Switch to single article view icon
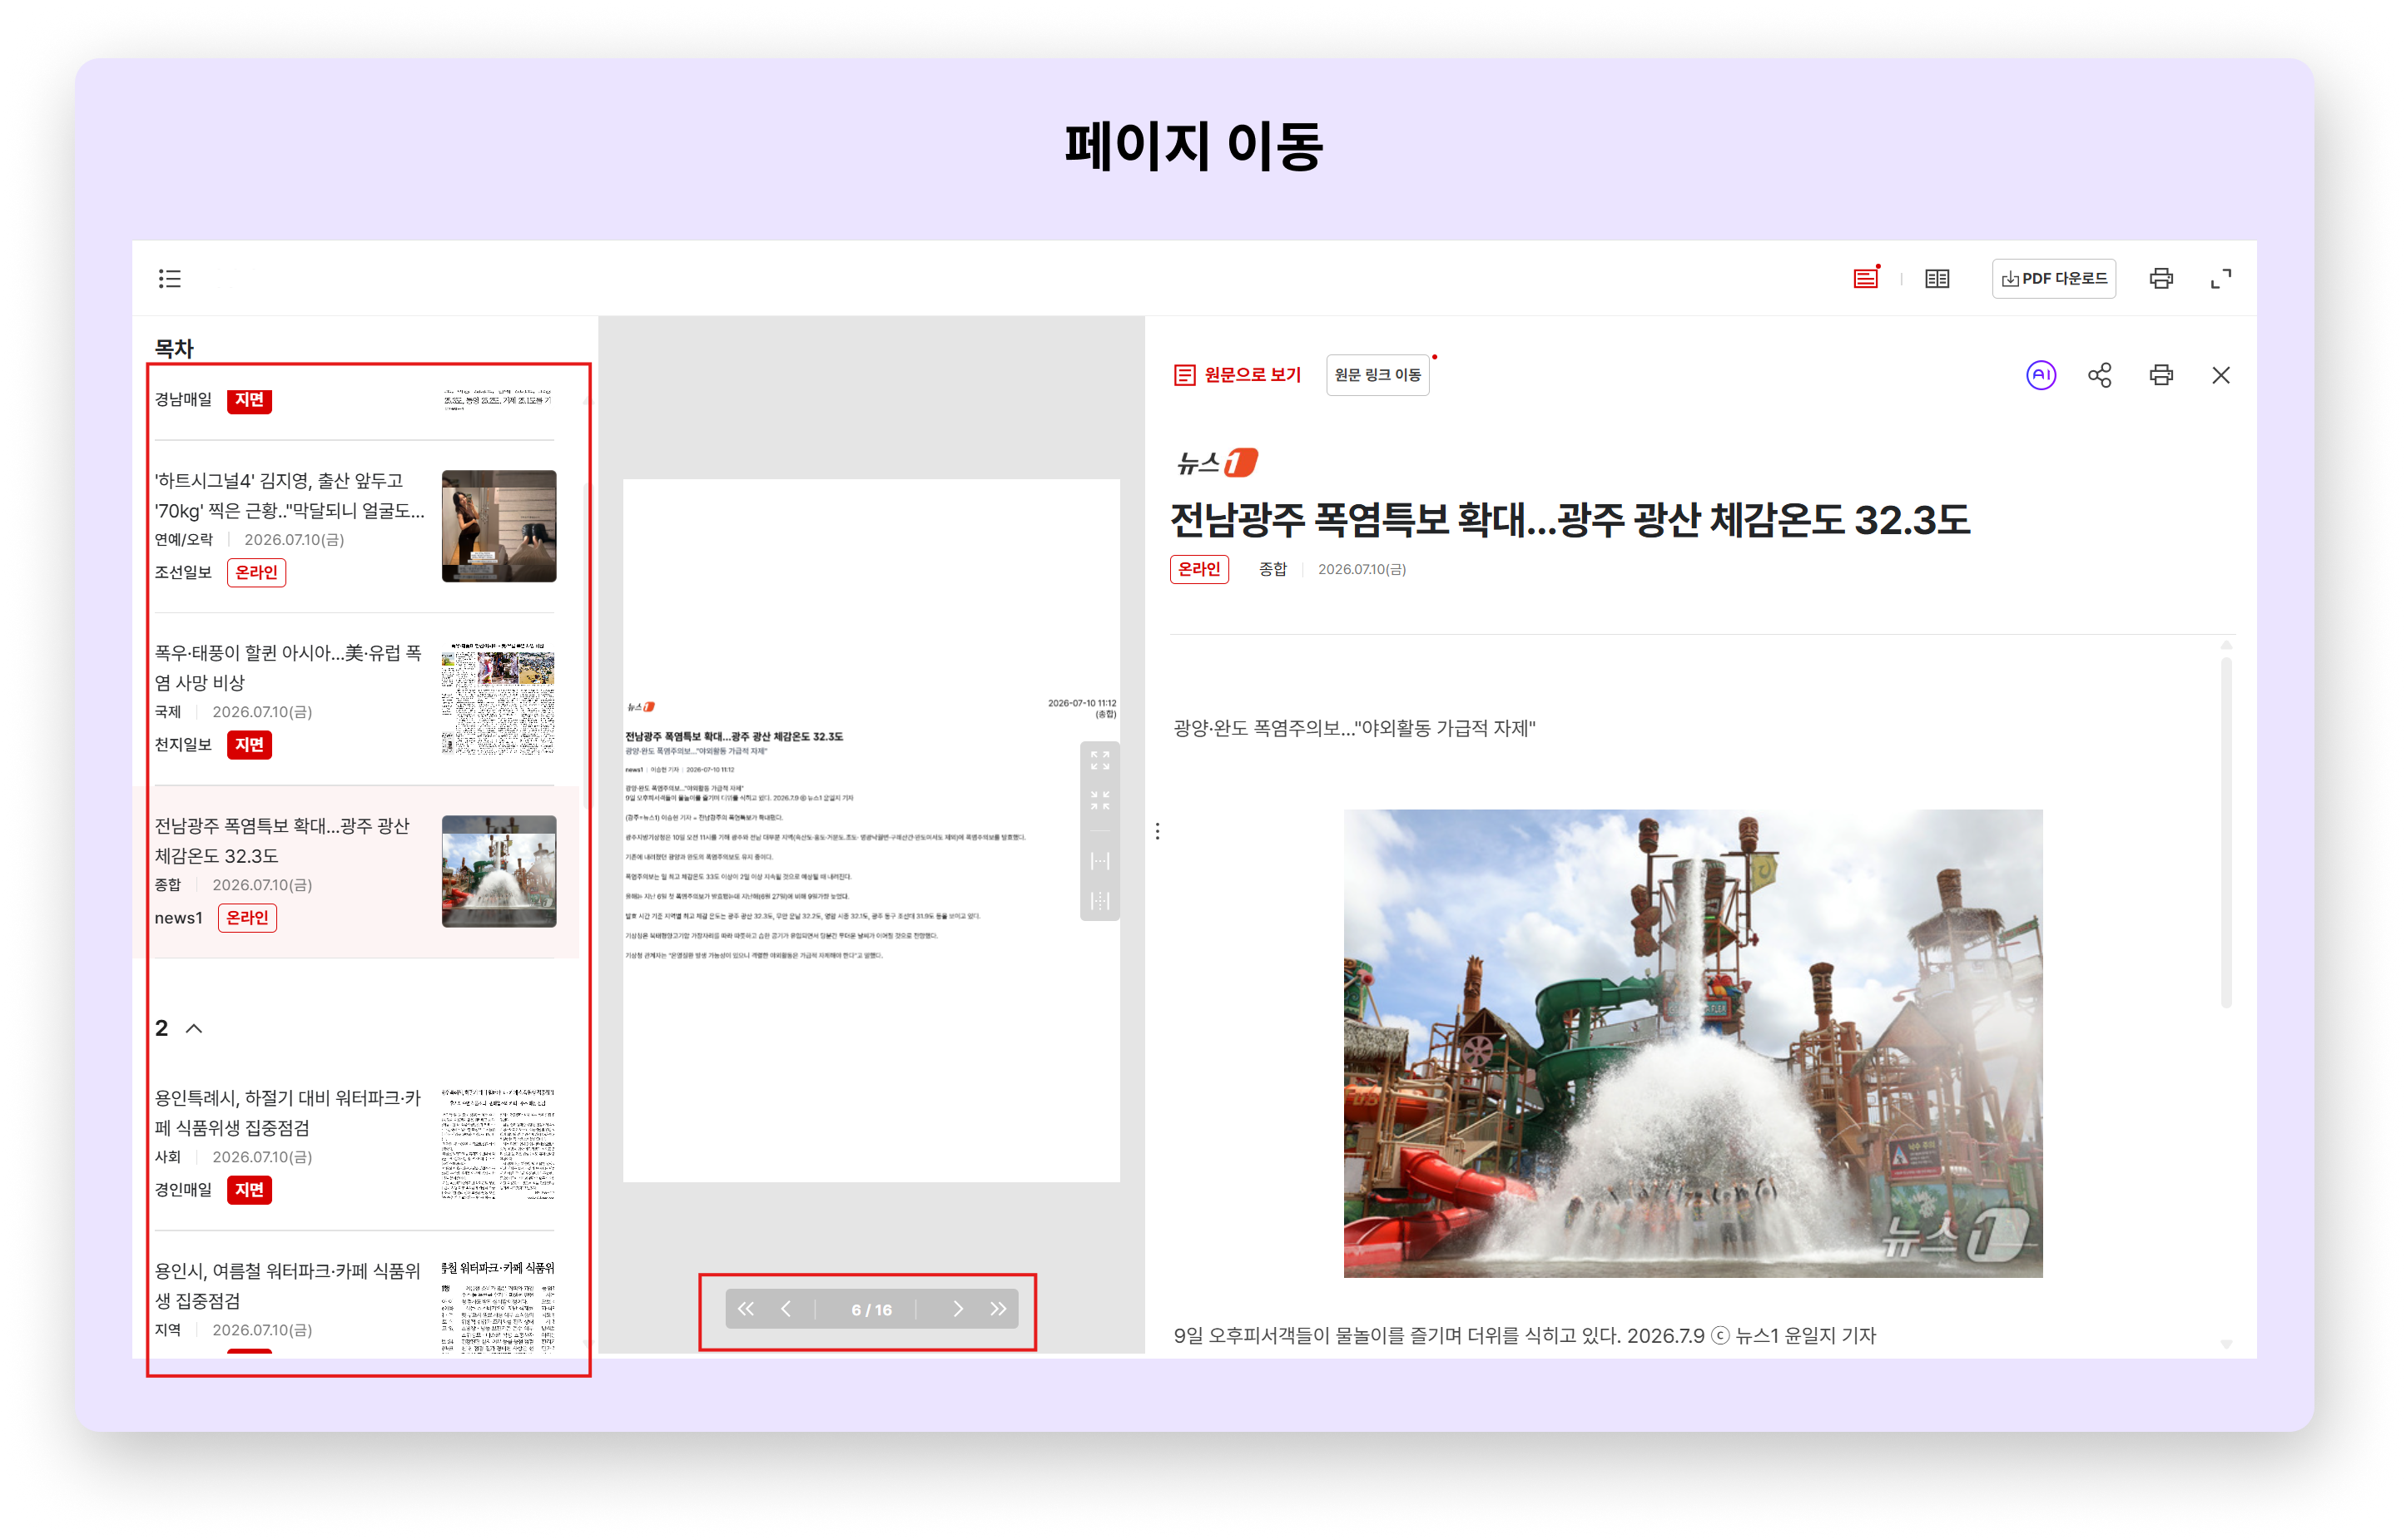The height and width of the screenshot is (1540, 2406). 1865,278
